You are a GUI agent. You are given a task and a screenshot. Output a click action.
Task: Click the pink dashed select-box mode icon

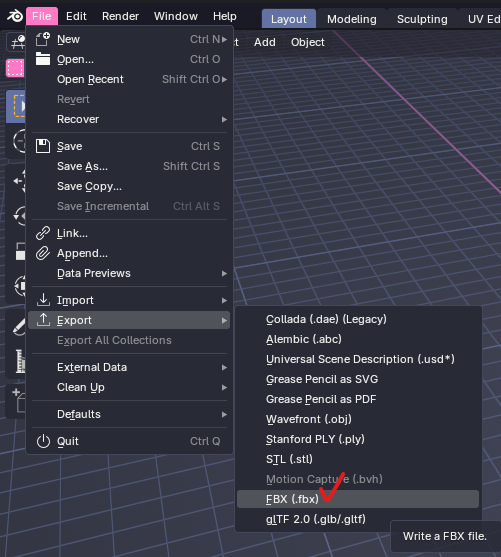point(15,67)
